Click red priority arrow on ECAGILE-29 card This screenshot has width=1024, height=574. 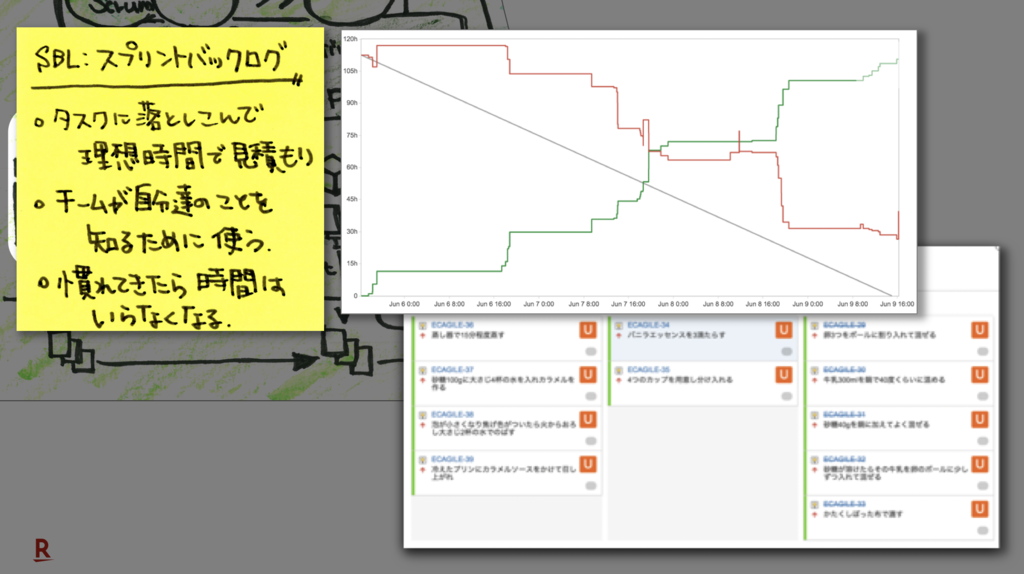pyautogui.click(x=814, y=336)
